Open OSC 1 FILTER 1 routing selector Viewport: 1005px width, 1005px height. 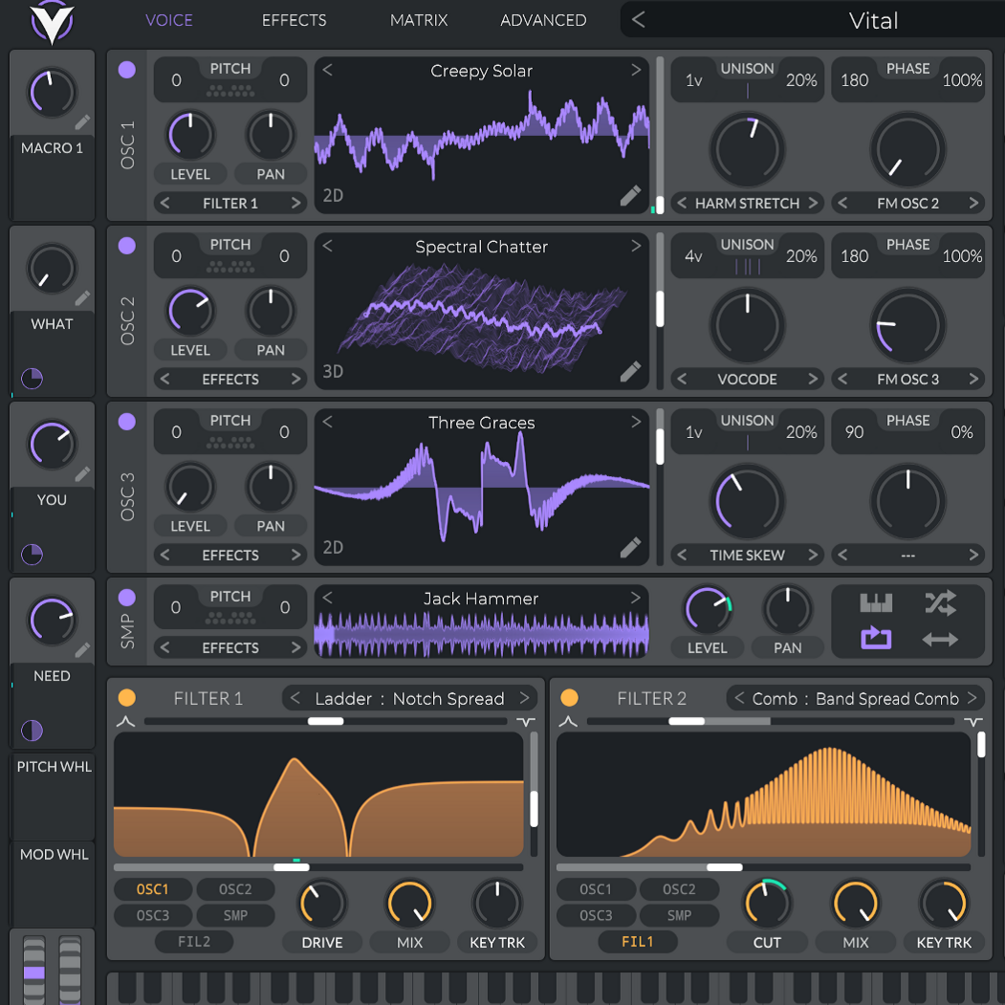click(230, 203)
